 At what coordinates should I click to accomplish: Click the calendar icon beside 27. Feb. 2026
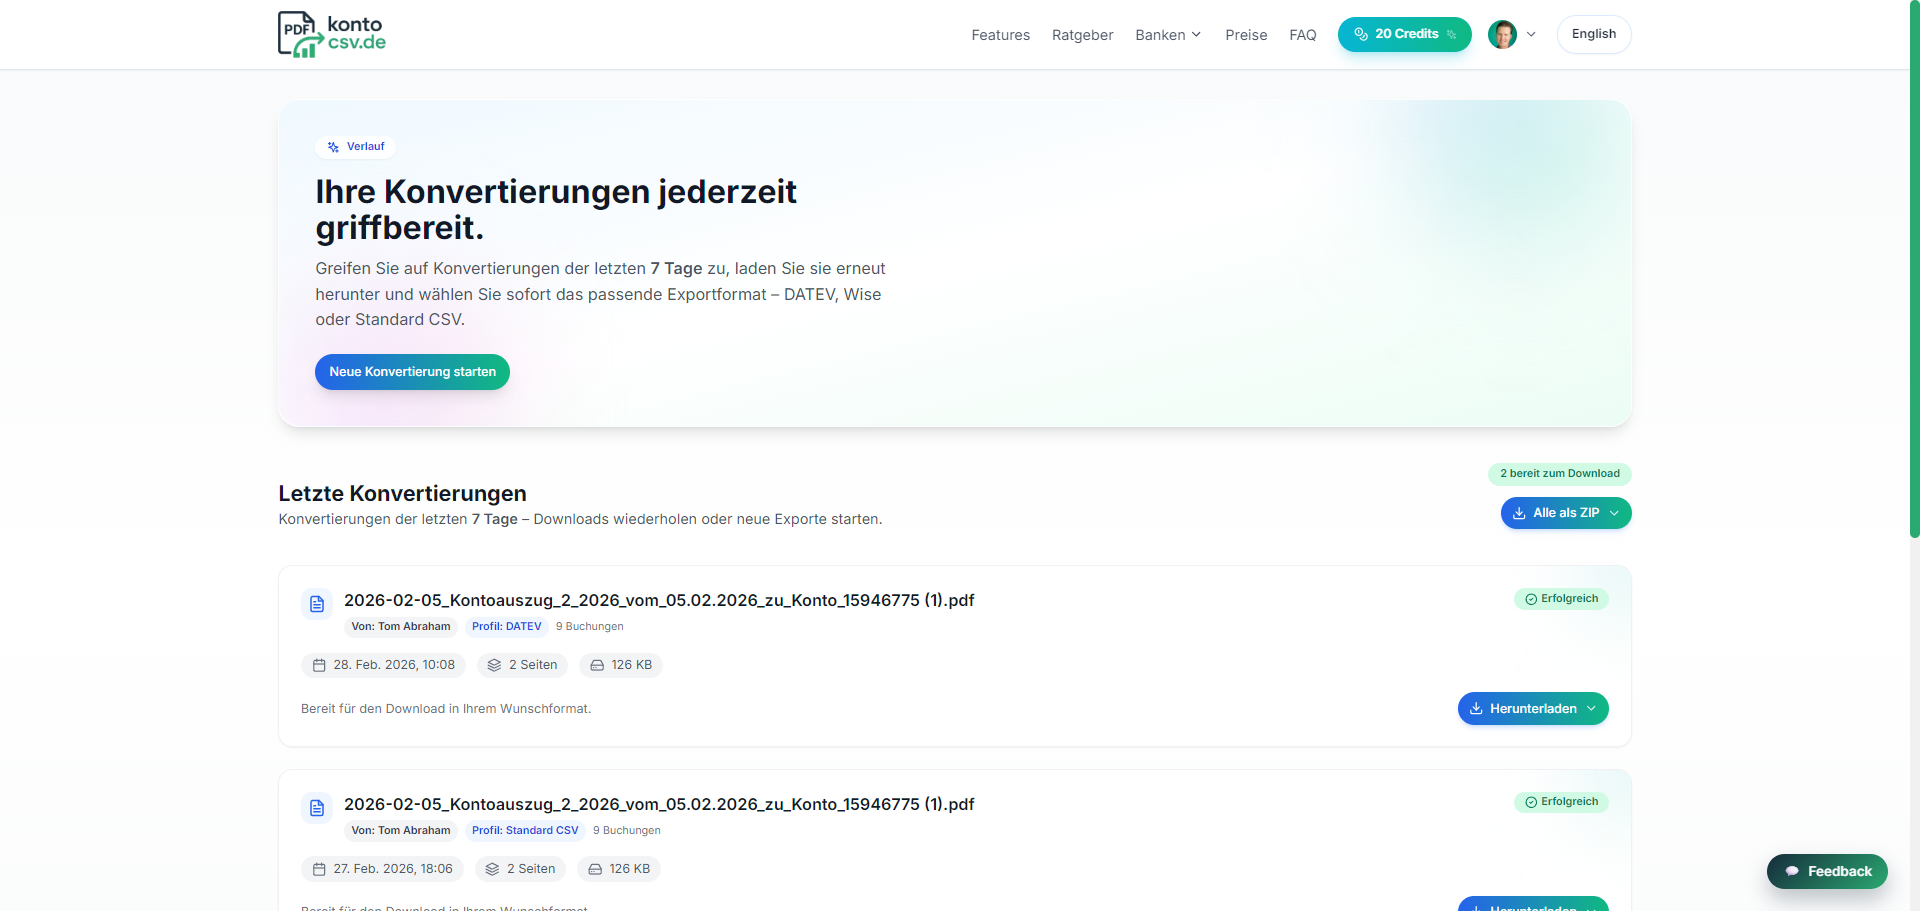(x=320, y=869)
